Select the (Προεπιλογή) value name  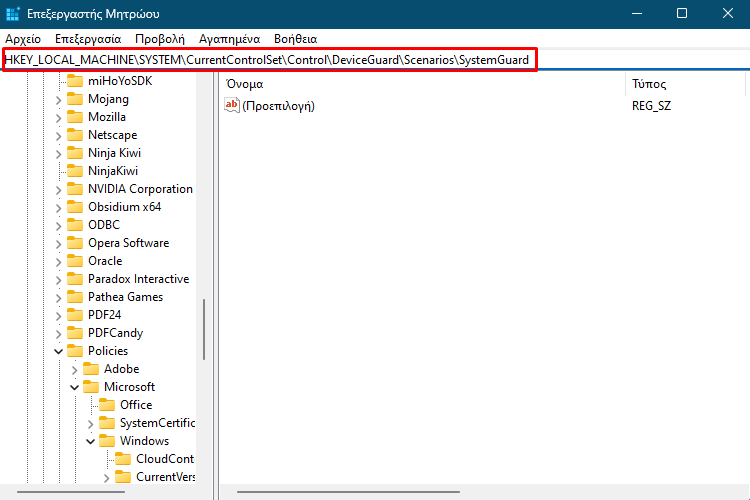[278, 106]
